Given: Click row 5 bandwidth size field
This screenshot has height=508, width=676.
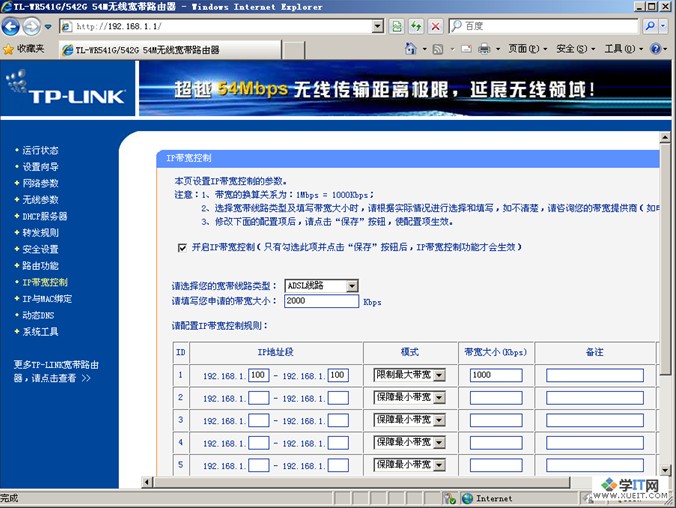Looking at the screenshot, I should pos(496,465).
